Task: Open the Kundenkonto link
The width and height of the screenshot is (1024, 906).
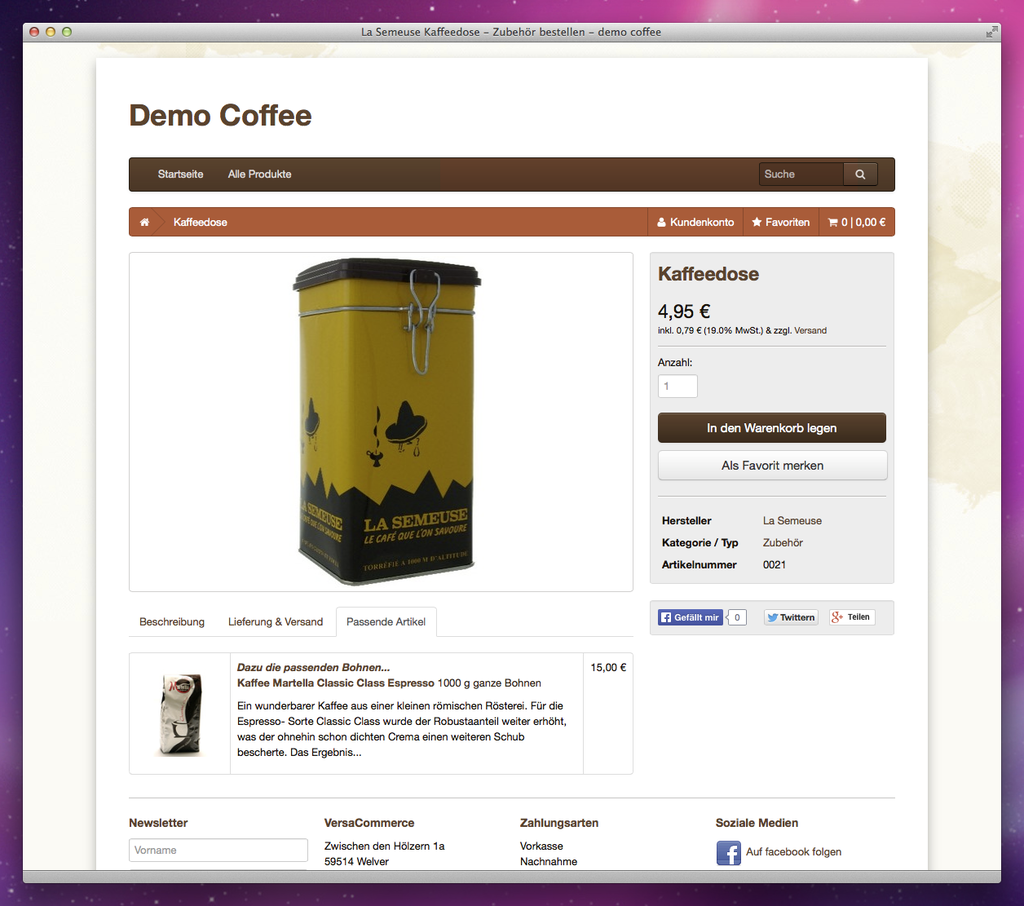Action: 696,222
